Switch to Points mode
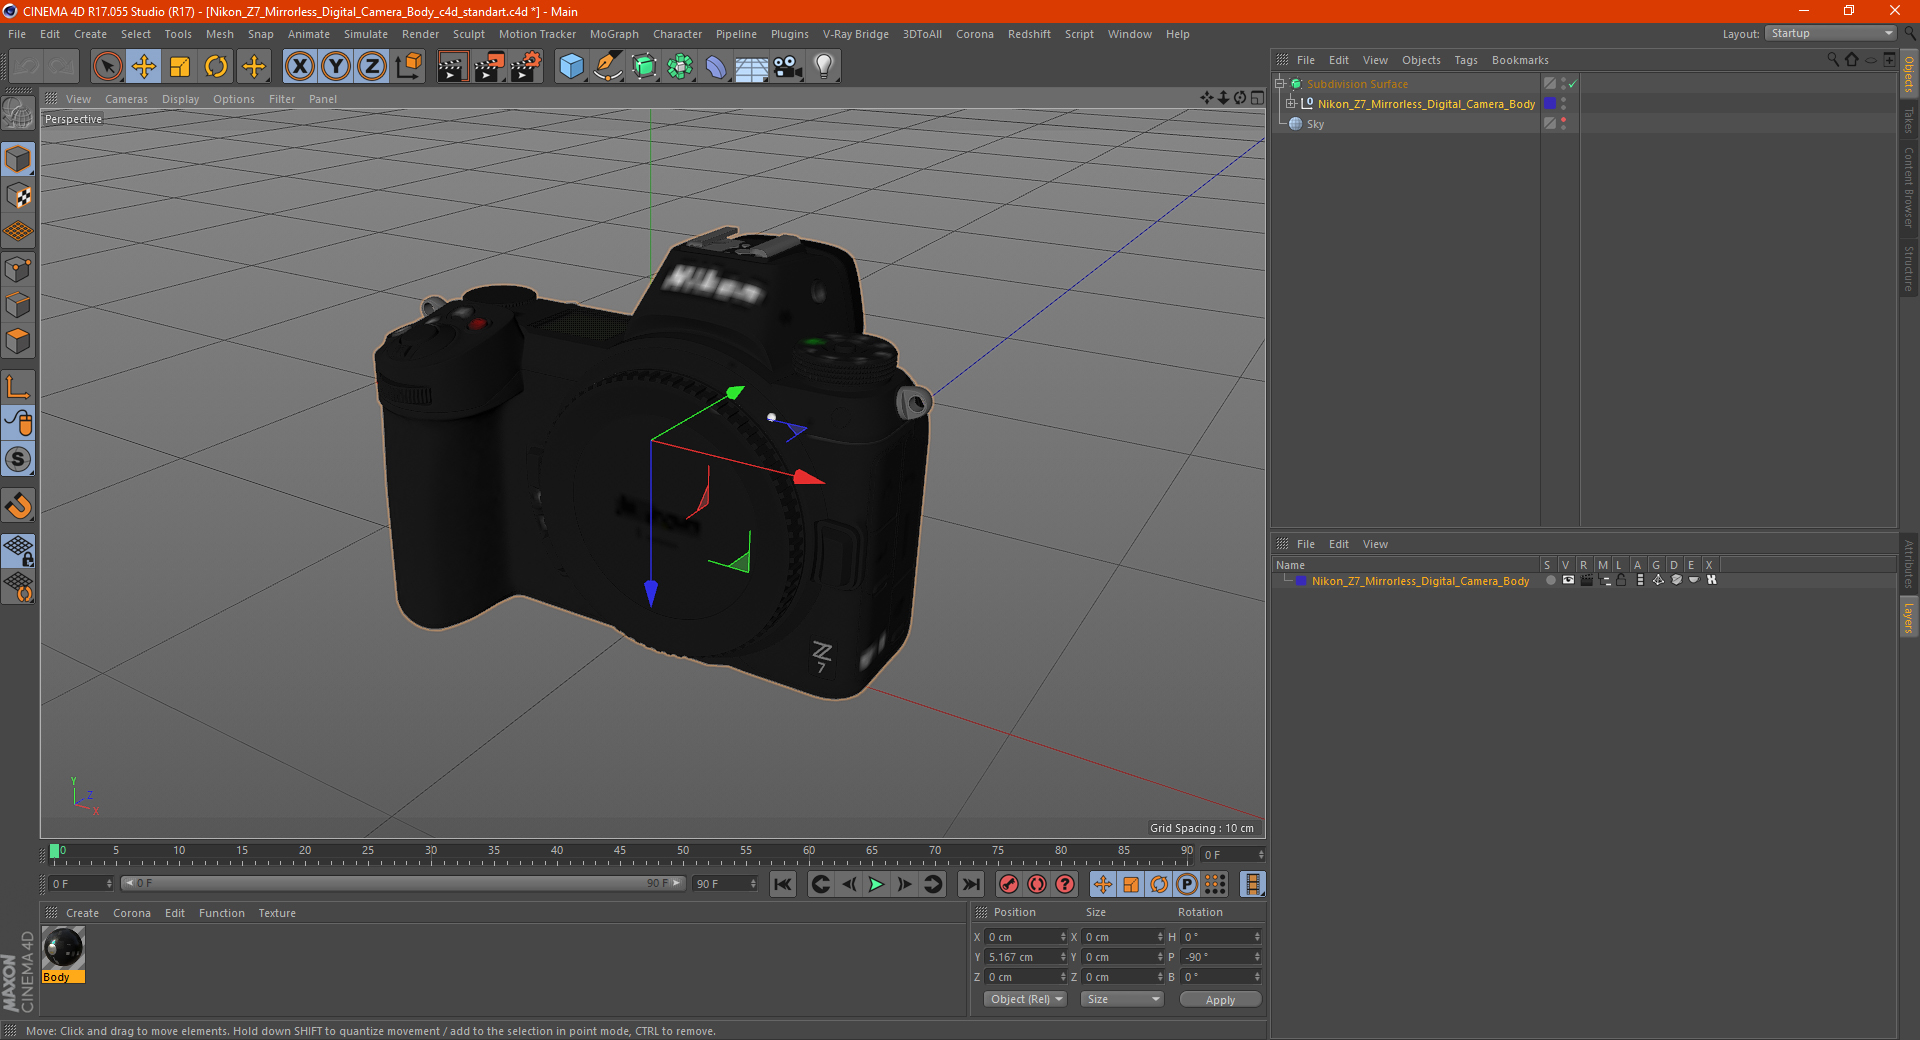Viewport: 1920px width, 1040px height. coord(18,269)
